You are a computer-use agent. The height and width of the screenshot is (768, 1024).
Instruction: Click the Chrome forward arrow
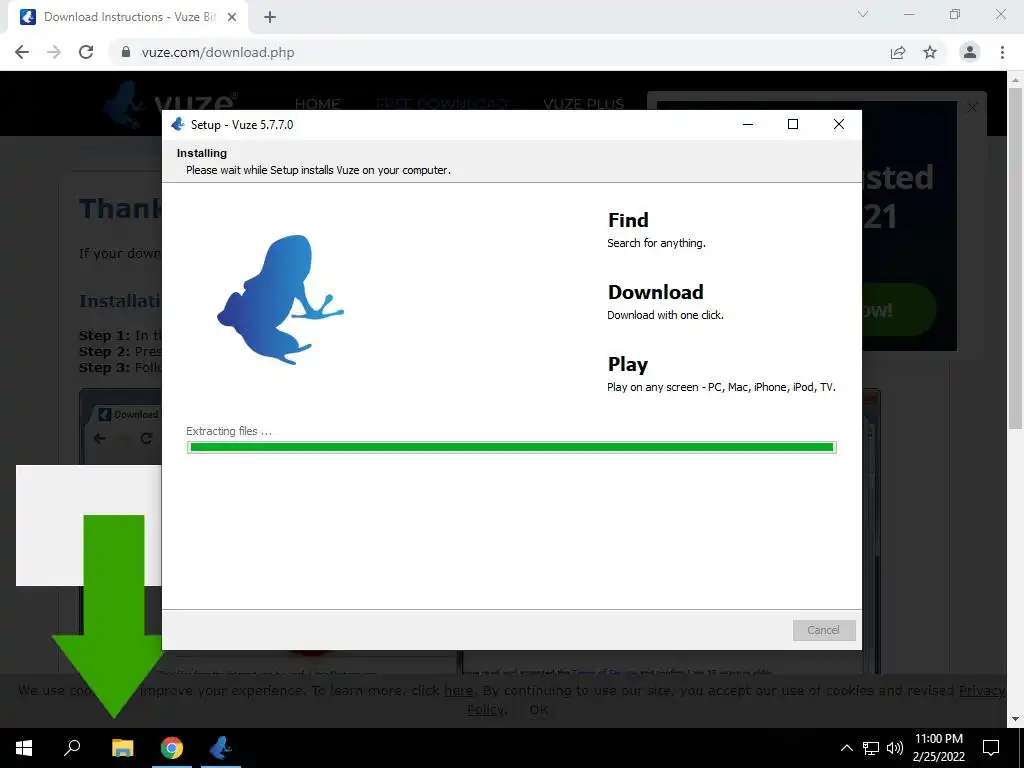(x=54, y=52)
